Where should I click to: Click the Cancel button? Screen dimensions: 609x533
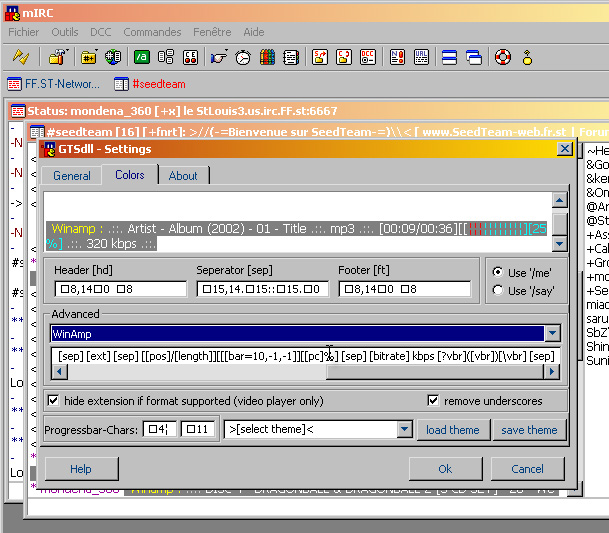[527, 469]
